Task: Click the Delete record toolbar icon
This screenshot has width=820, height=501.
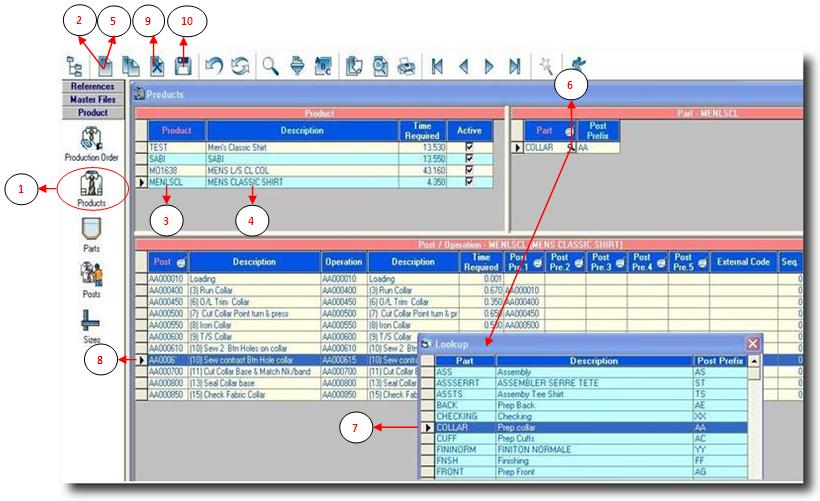Action: pos(156,66)
